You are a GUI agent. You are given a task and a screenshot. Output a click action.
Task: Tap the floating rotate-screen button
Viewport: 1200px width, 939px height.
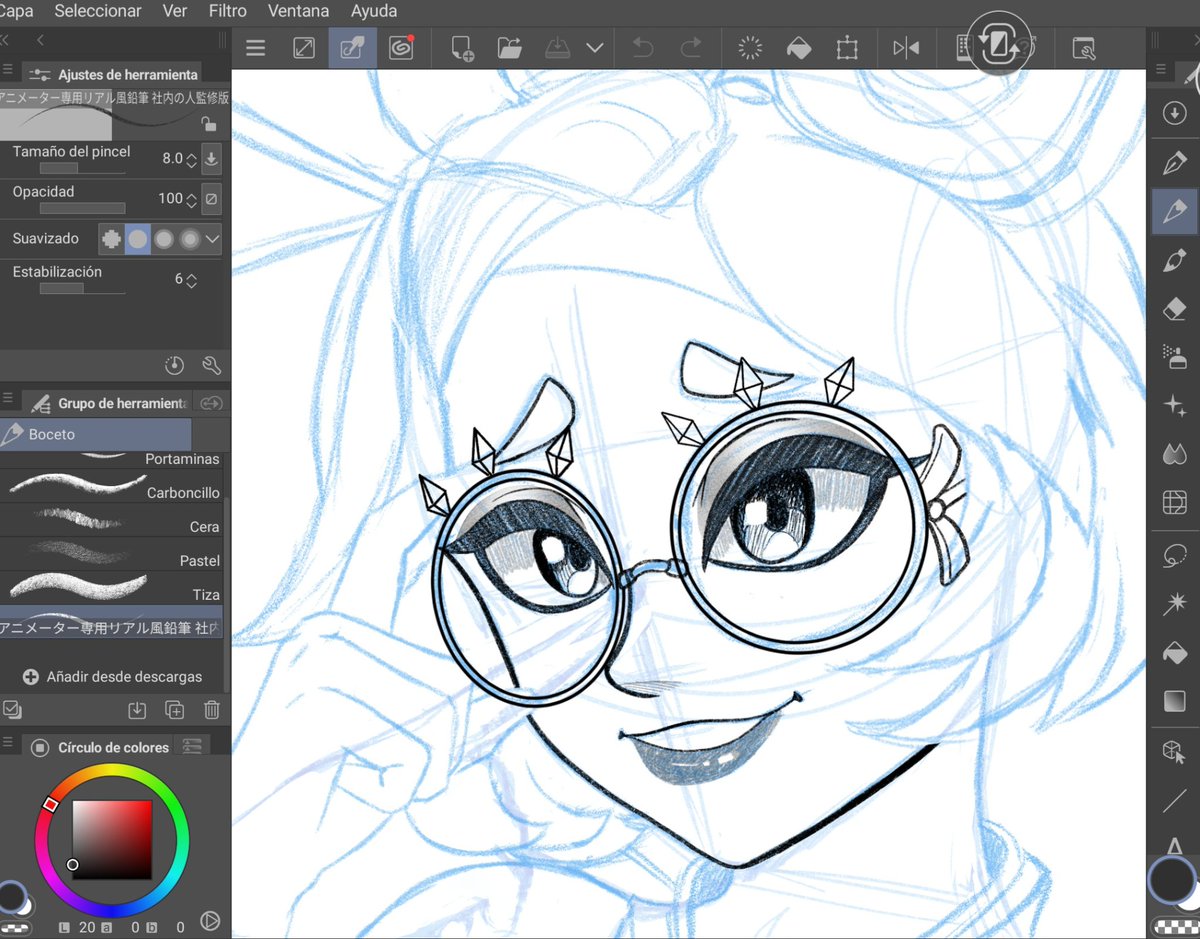pos(998,43)
